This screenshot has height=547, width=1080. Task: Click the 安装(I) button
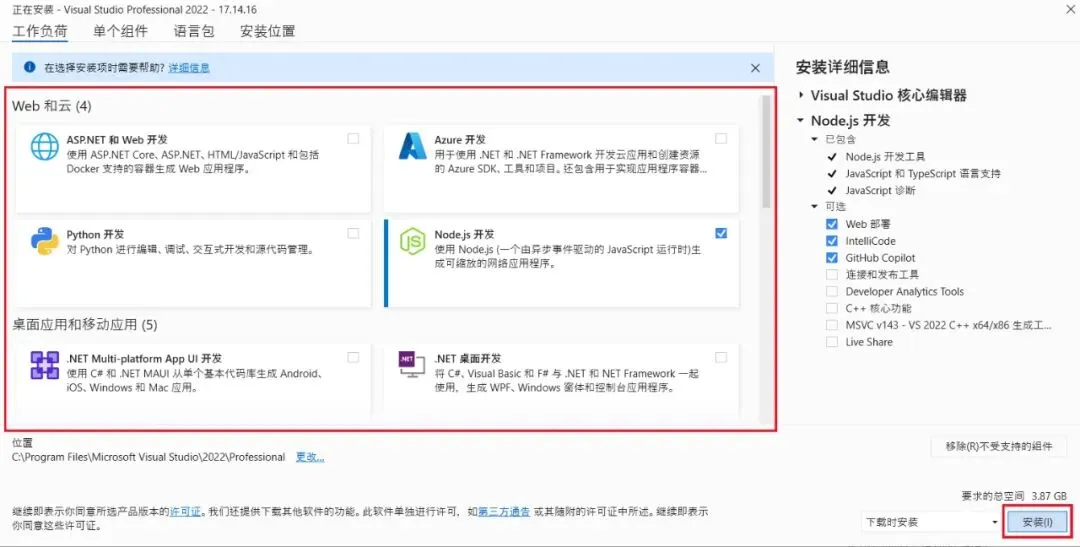coord(1037,522)
